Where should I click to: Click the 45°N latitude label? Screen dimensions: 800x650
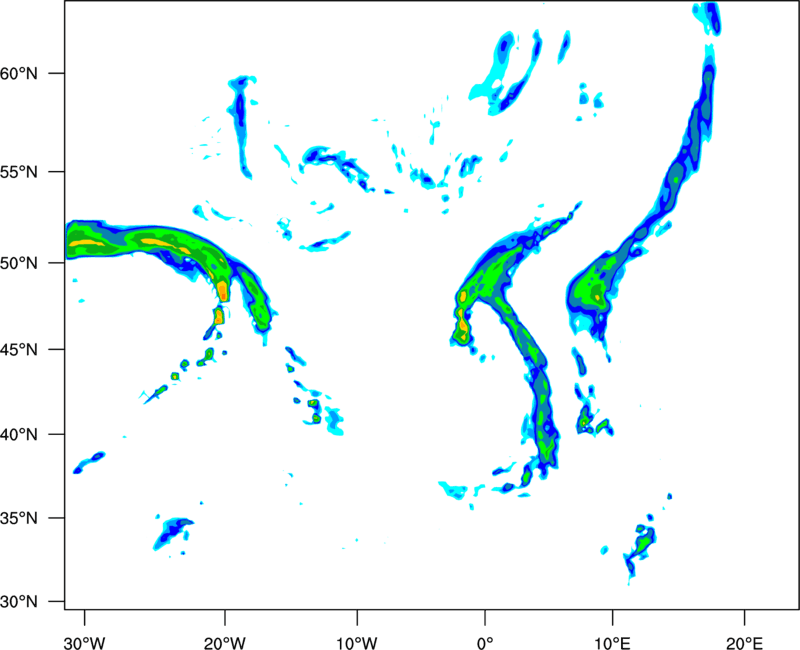(x=19, y=349)
